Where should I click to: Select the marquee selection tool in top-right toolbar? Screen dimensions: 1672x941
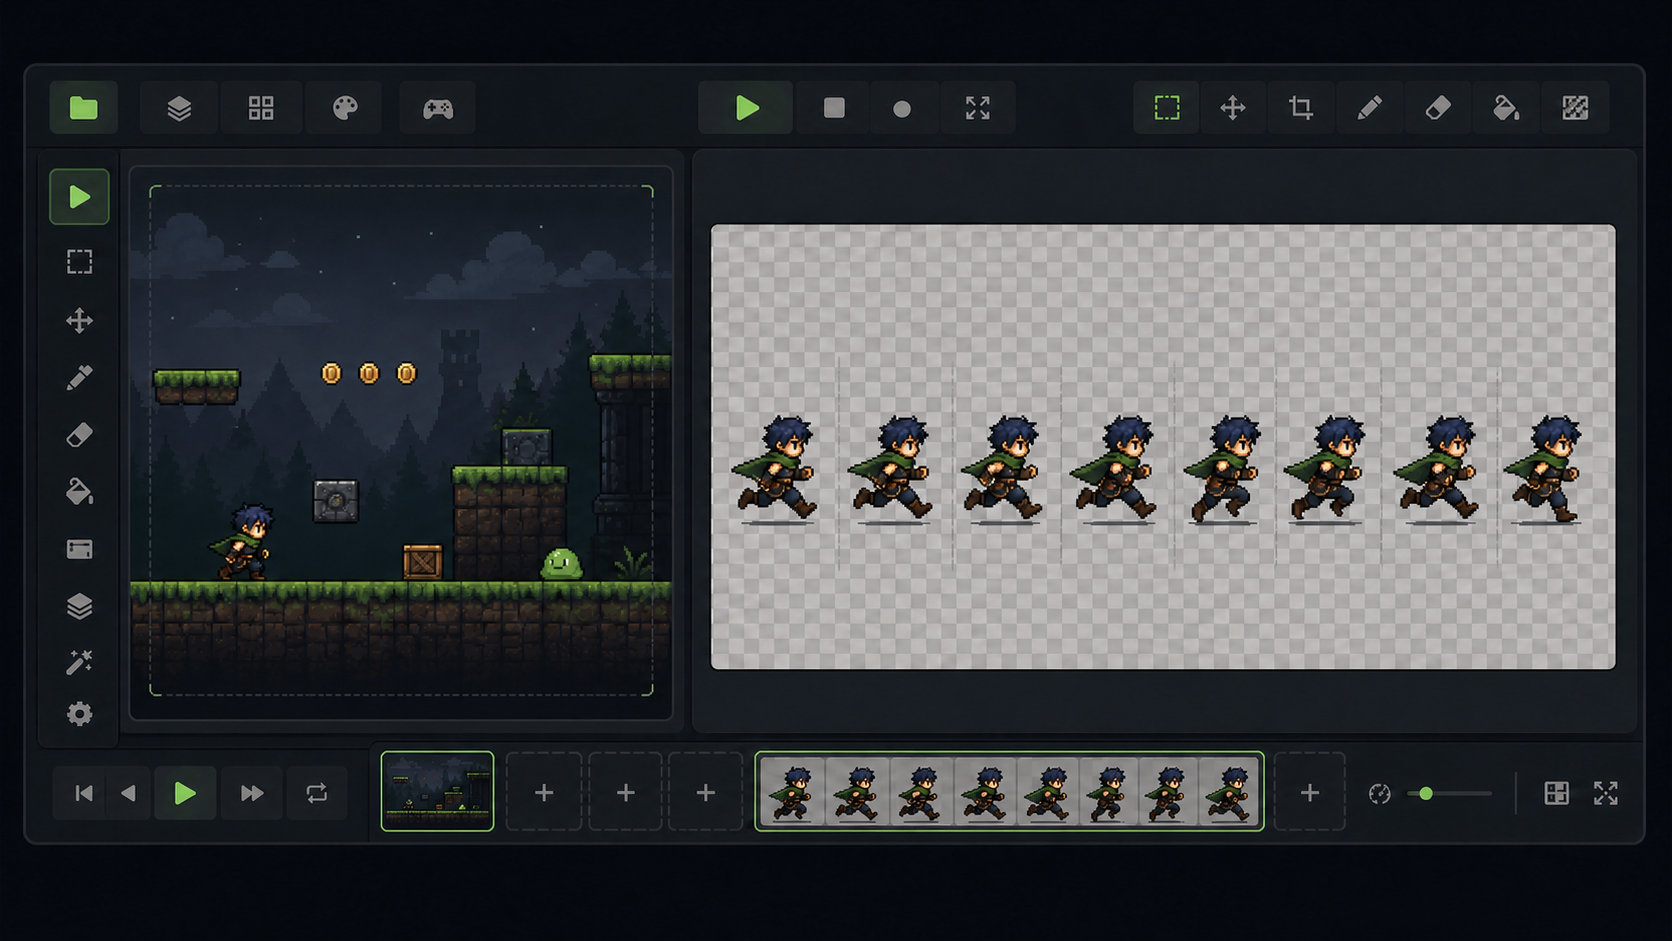(1166, 108)
